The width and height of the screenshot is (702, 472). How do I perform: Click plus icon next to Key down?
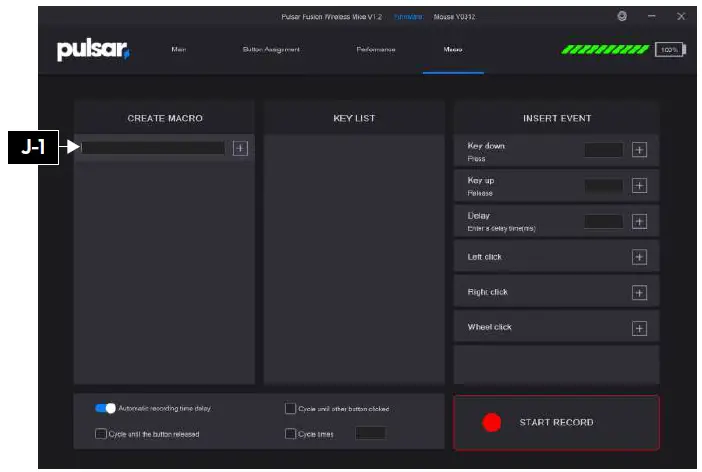click(x=639, y=150)
